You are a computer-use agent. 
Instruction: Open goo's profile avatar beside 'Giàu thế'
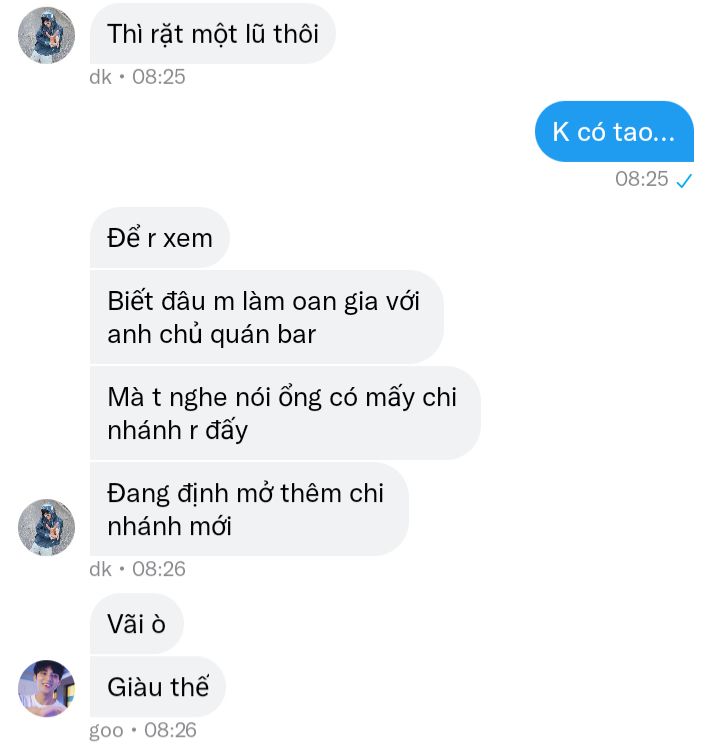(47, 688)
